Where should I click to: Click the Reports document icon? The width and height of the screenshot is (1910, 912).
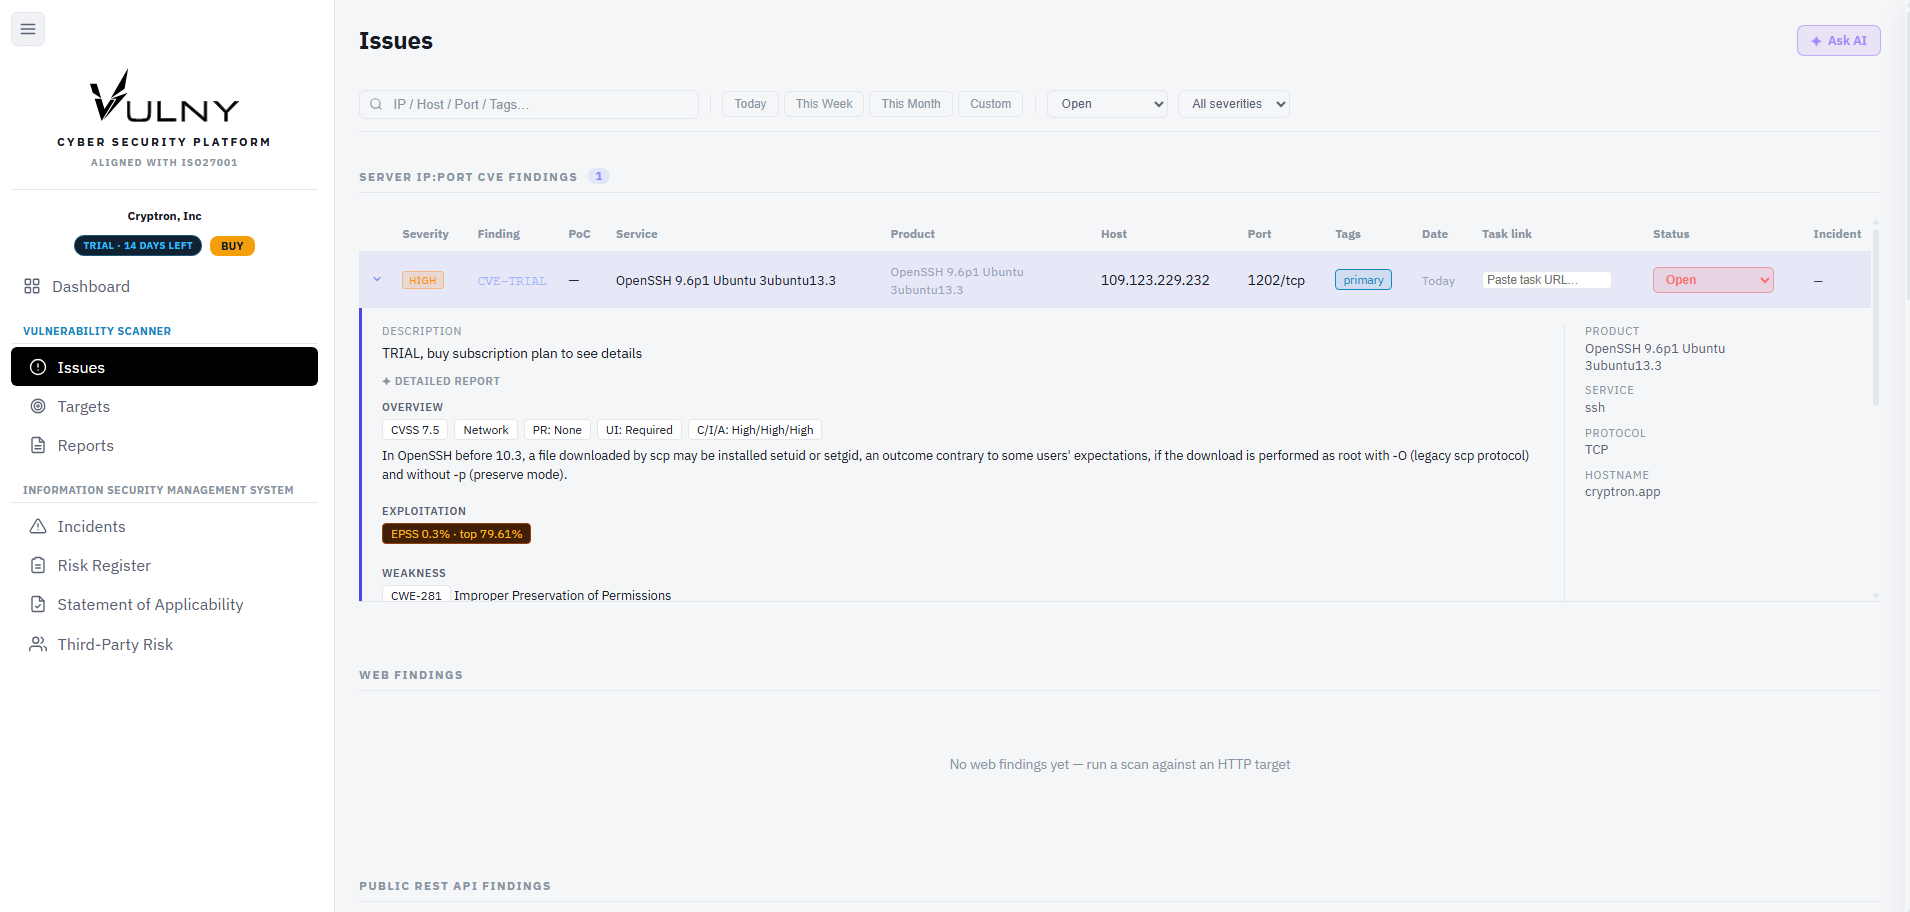pyautogui.click(x=38, y=445)
